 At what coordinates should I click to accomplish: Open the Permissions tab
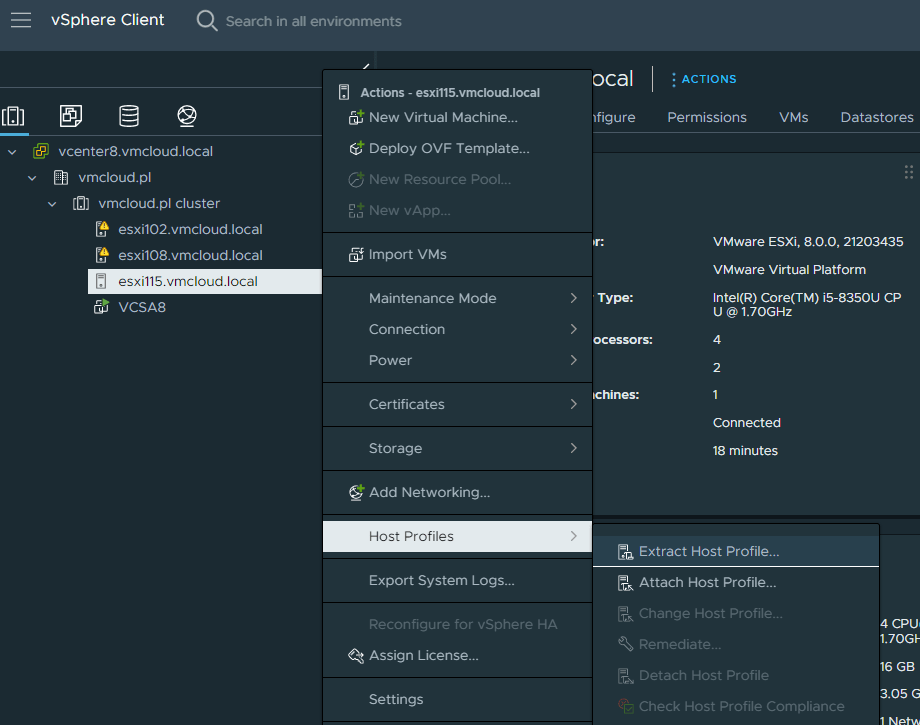pos(707,117)
